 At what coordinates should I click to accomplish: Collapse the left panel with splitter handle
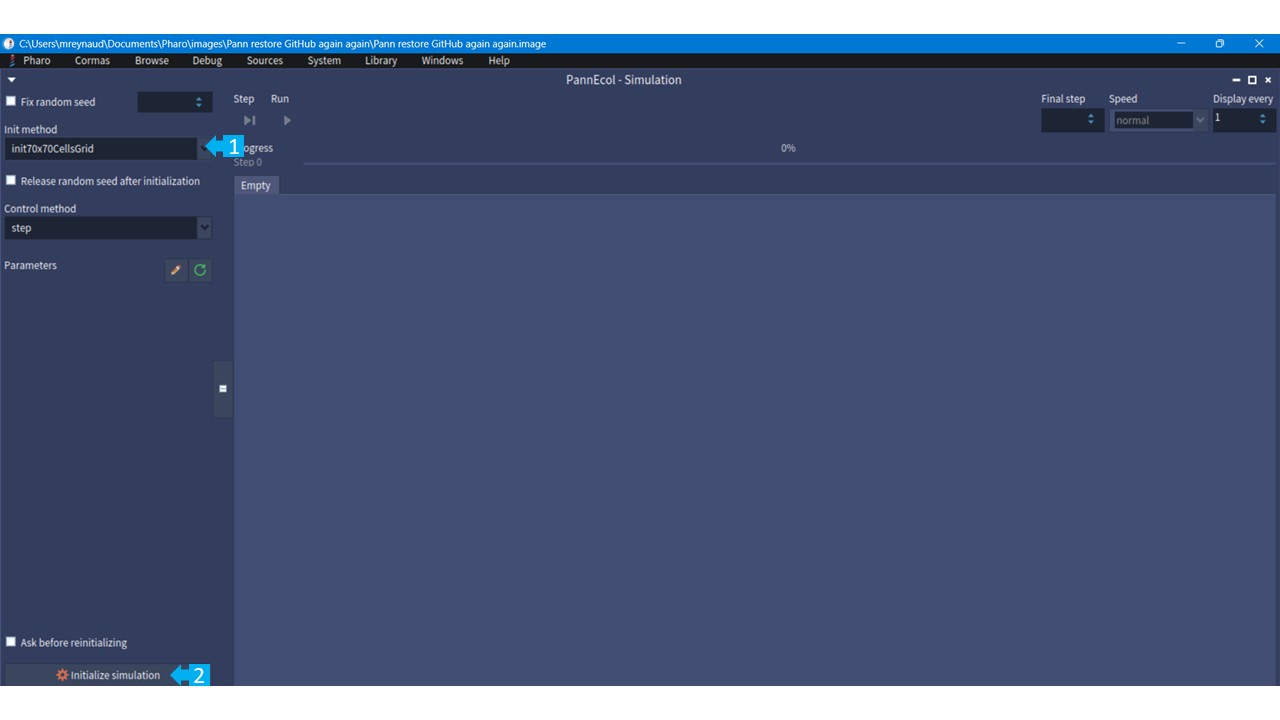[223, 389]
